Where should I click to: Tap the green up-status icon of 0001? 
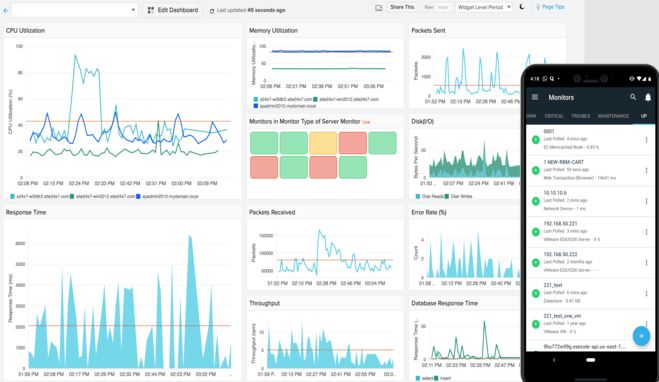[535, 140]
